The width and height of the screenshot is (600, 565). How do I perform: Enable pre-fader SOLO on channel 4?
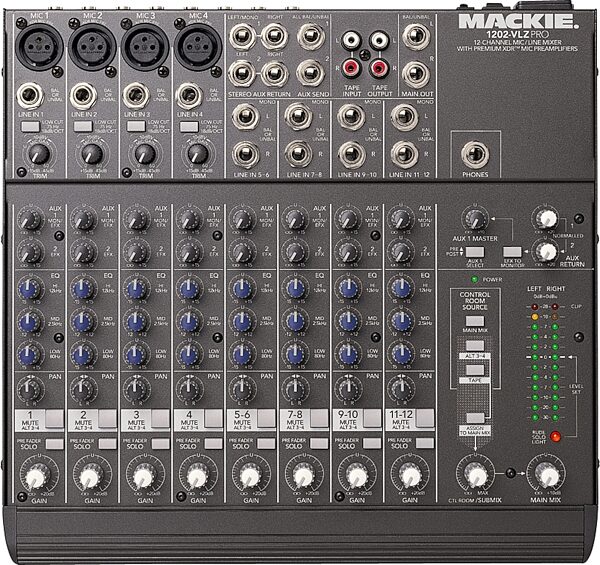click(x=213, y=444)
